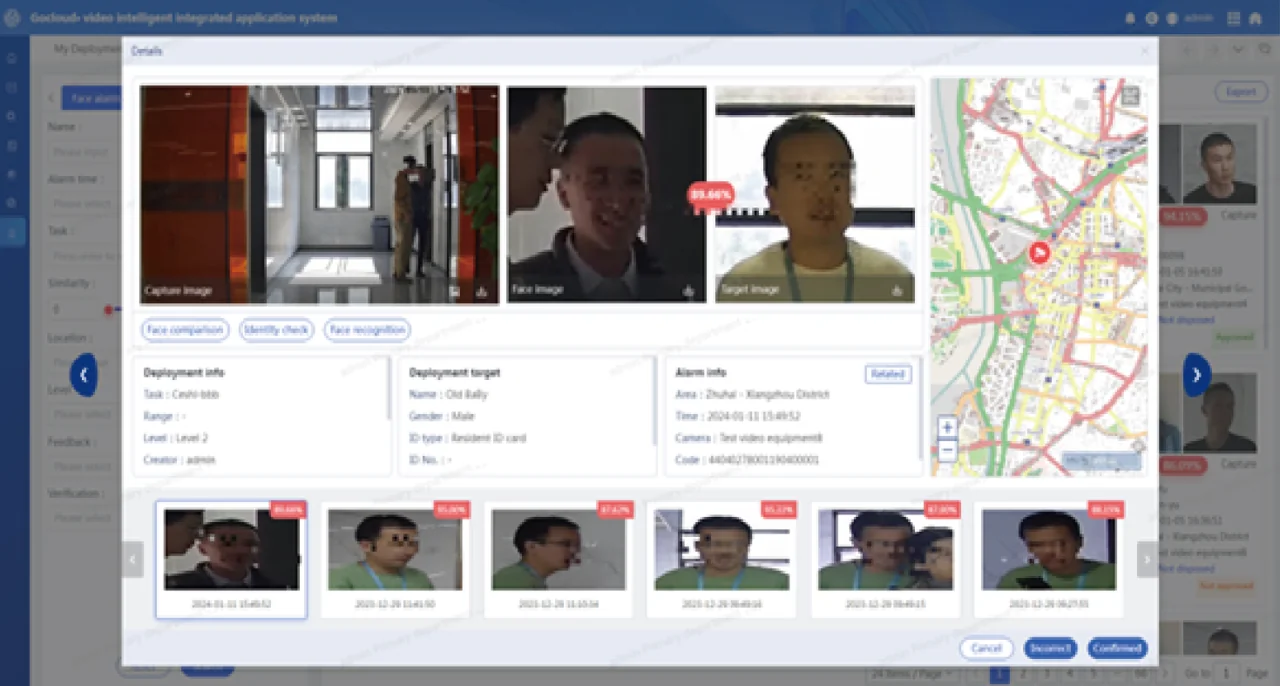The image size is (1280, 686).
Task: Show next thumbnails in capture strip
Action: [1147, 560]
